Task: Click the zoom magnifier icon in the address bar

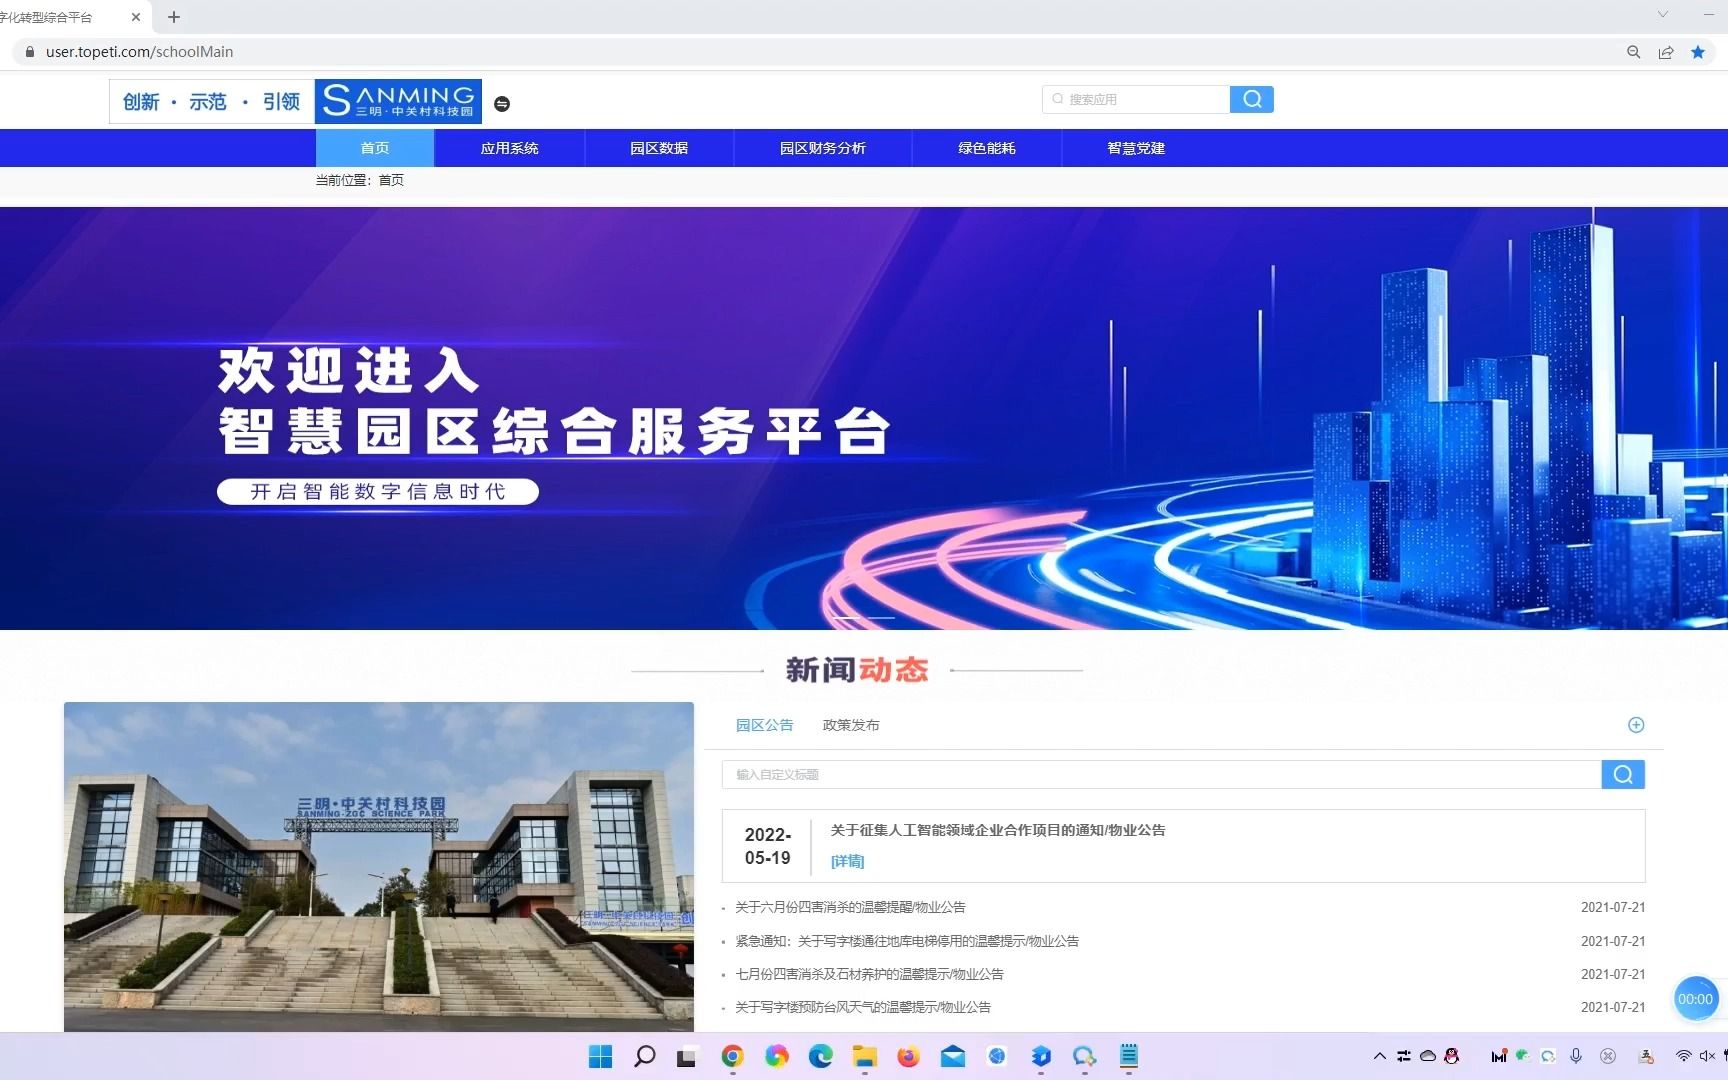Action: pos(1633,52)
